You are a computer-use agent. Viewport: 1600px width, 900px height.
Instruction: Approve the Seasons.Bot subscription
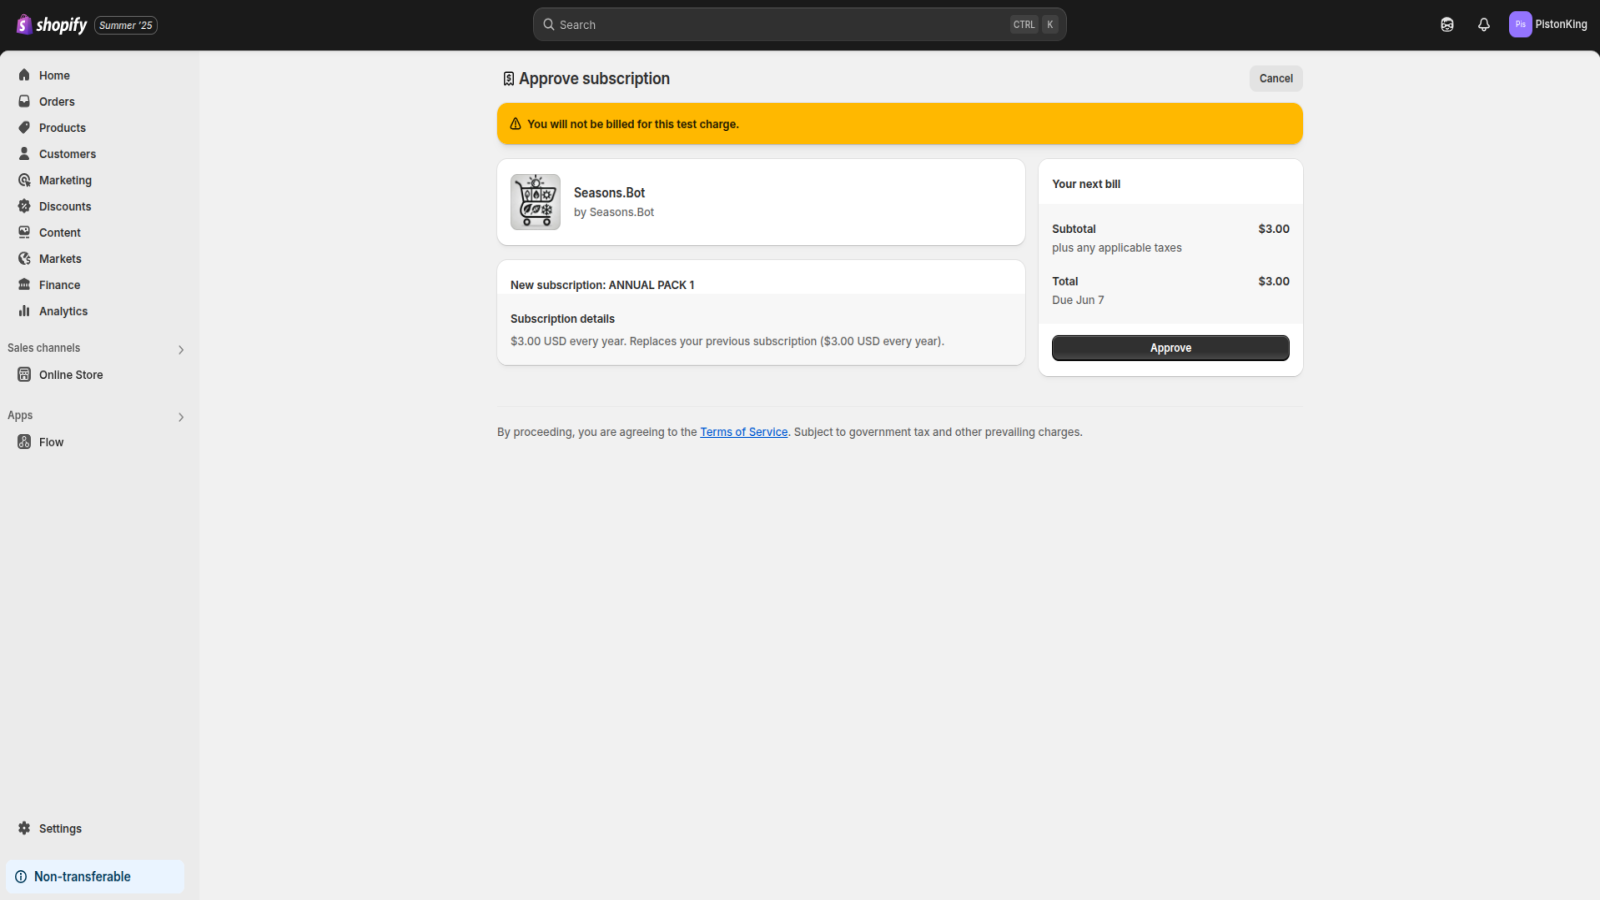[1169, 347]
